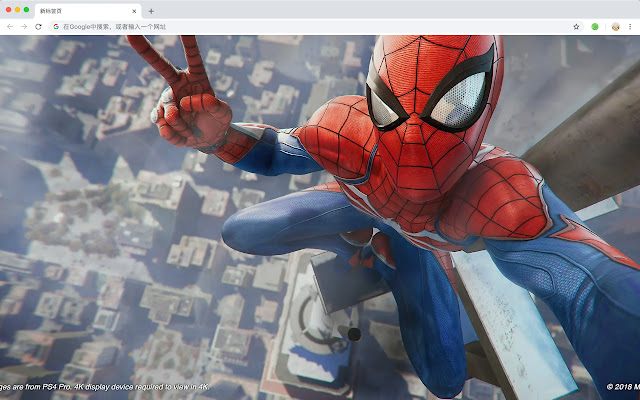This screenshot has width=640, height=400.
Task: Open the green extension icon
Action: click(x=595, y=27)
